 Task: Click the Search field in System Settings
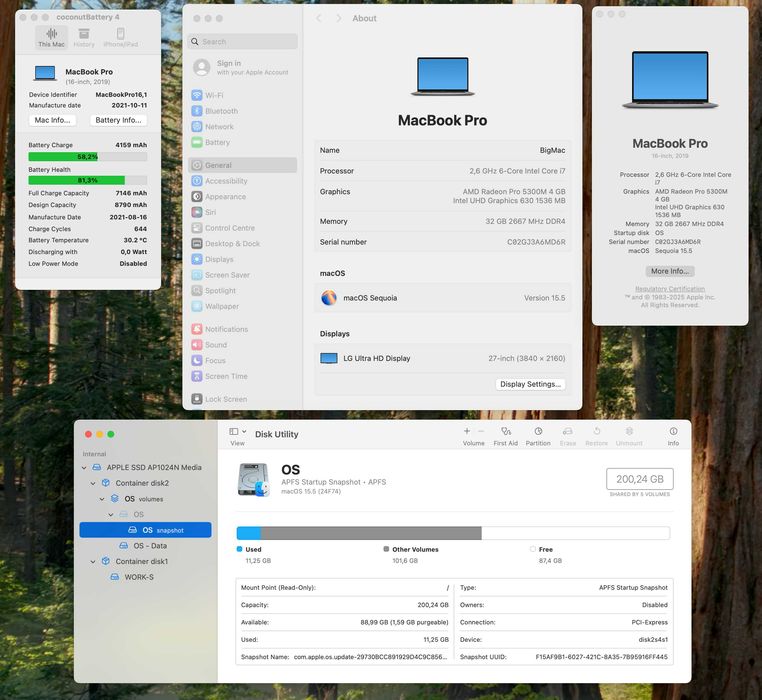242,42
